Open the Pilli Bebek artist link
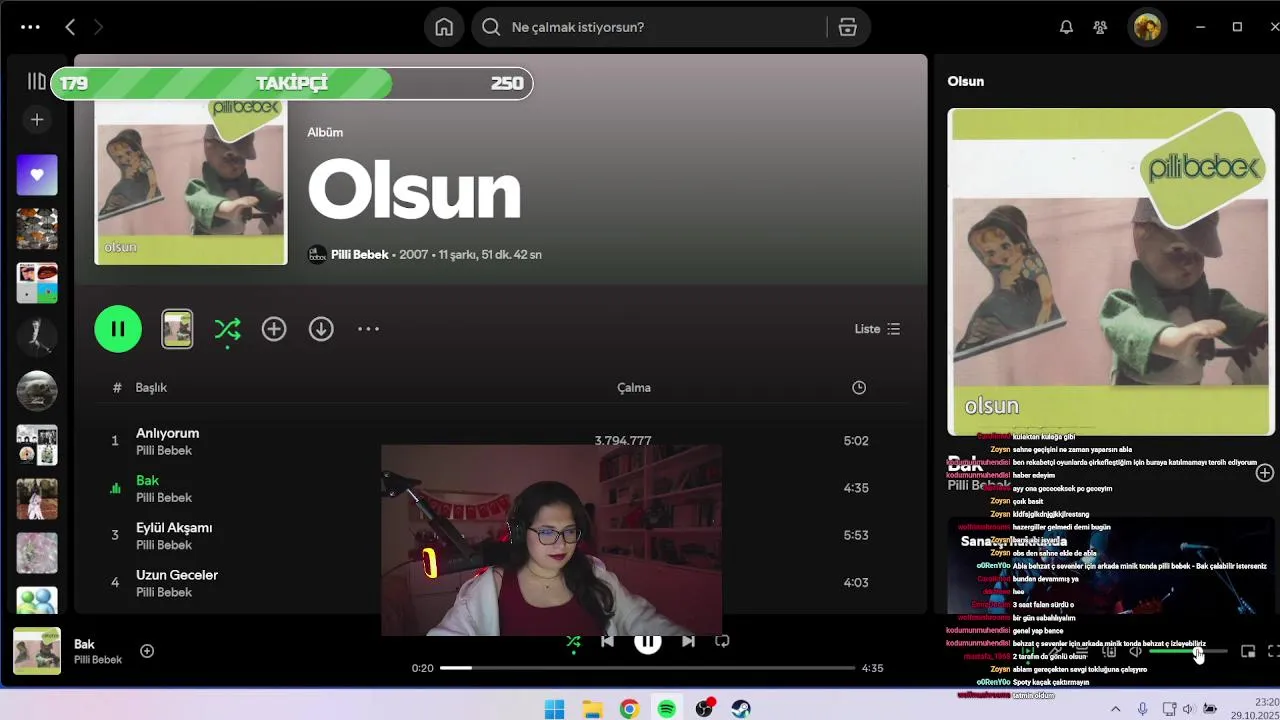 click(359, 255)
